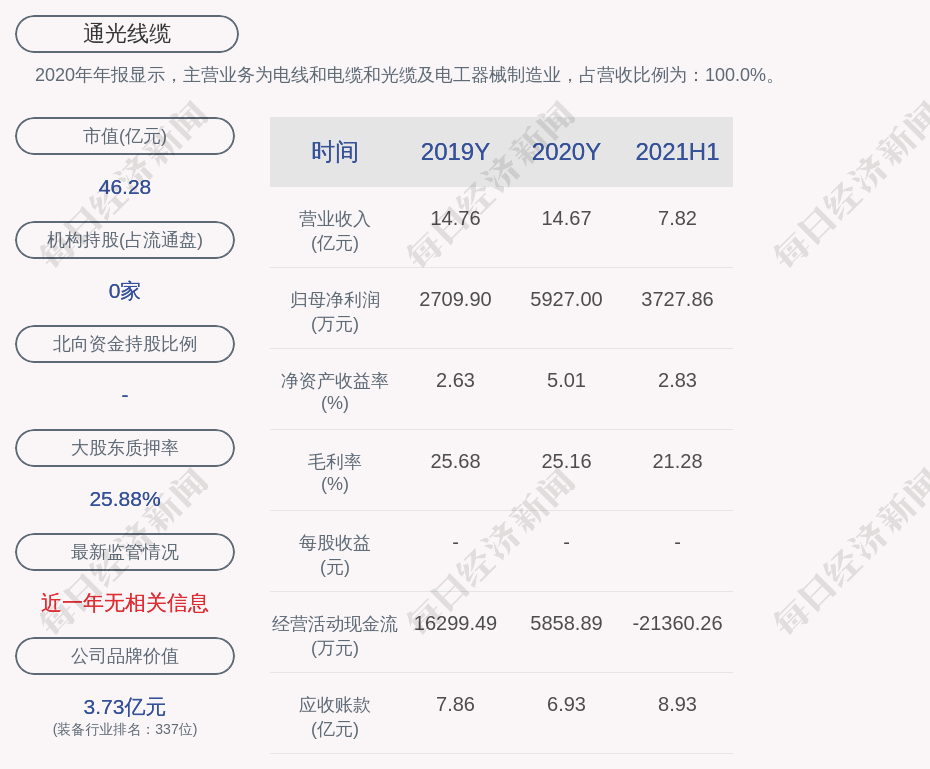The height and width of the screenshot is (769, 930).
Task: Click the pledge rate value 25.88%
Action: 125,499
